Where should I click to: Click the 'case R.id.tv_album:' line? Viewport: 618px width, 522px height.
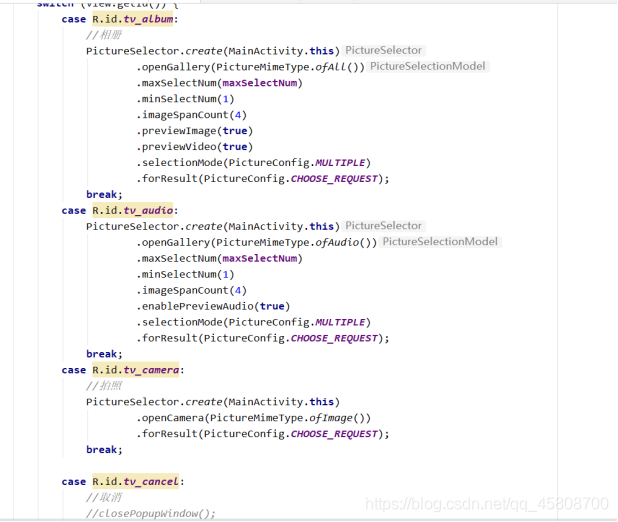tap(120, 19)
